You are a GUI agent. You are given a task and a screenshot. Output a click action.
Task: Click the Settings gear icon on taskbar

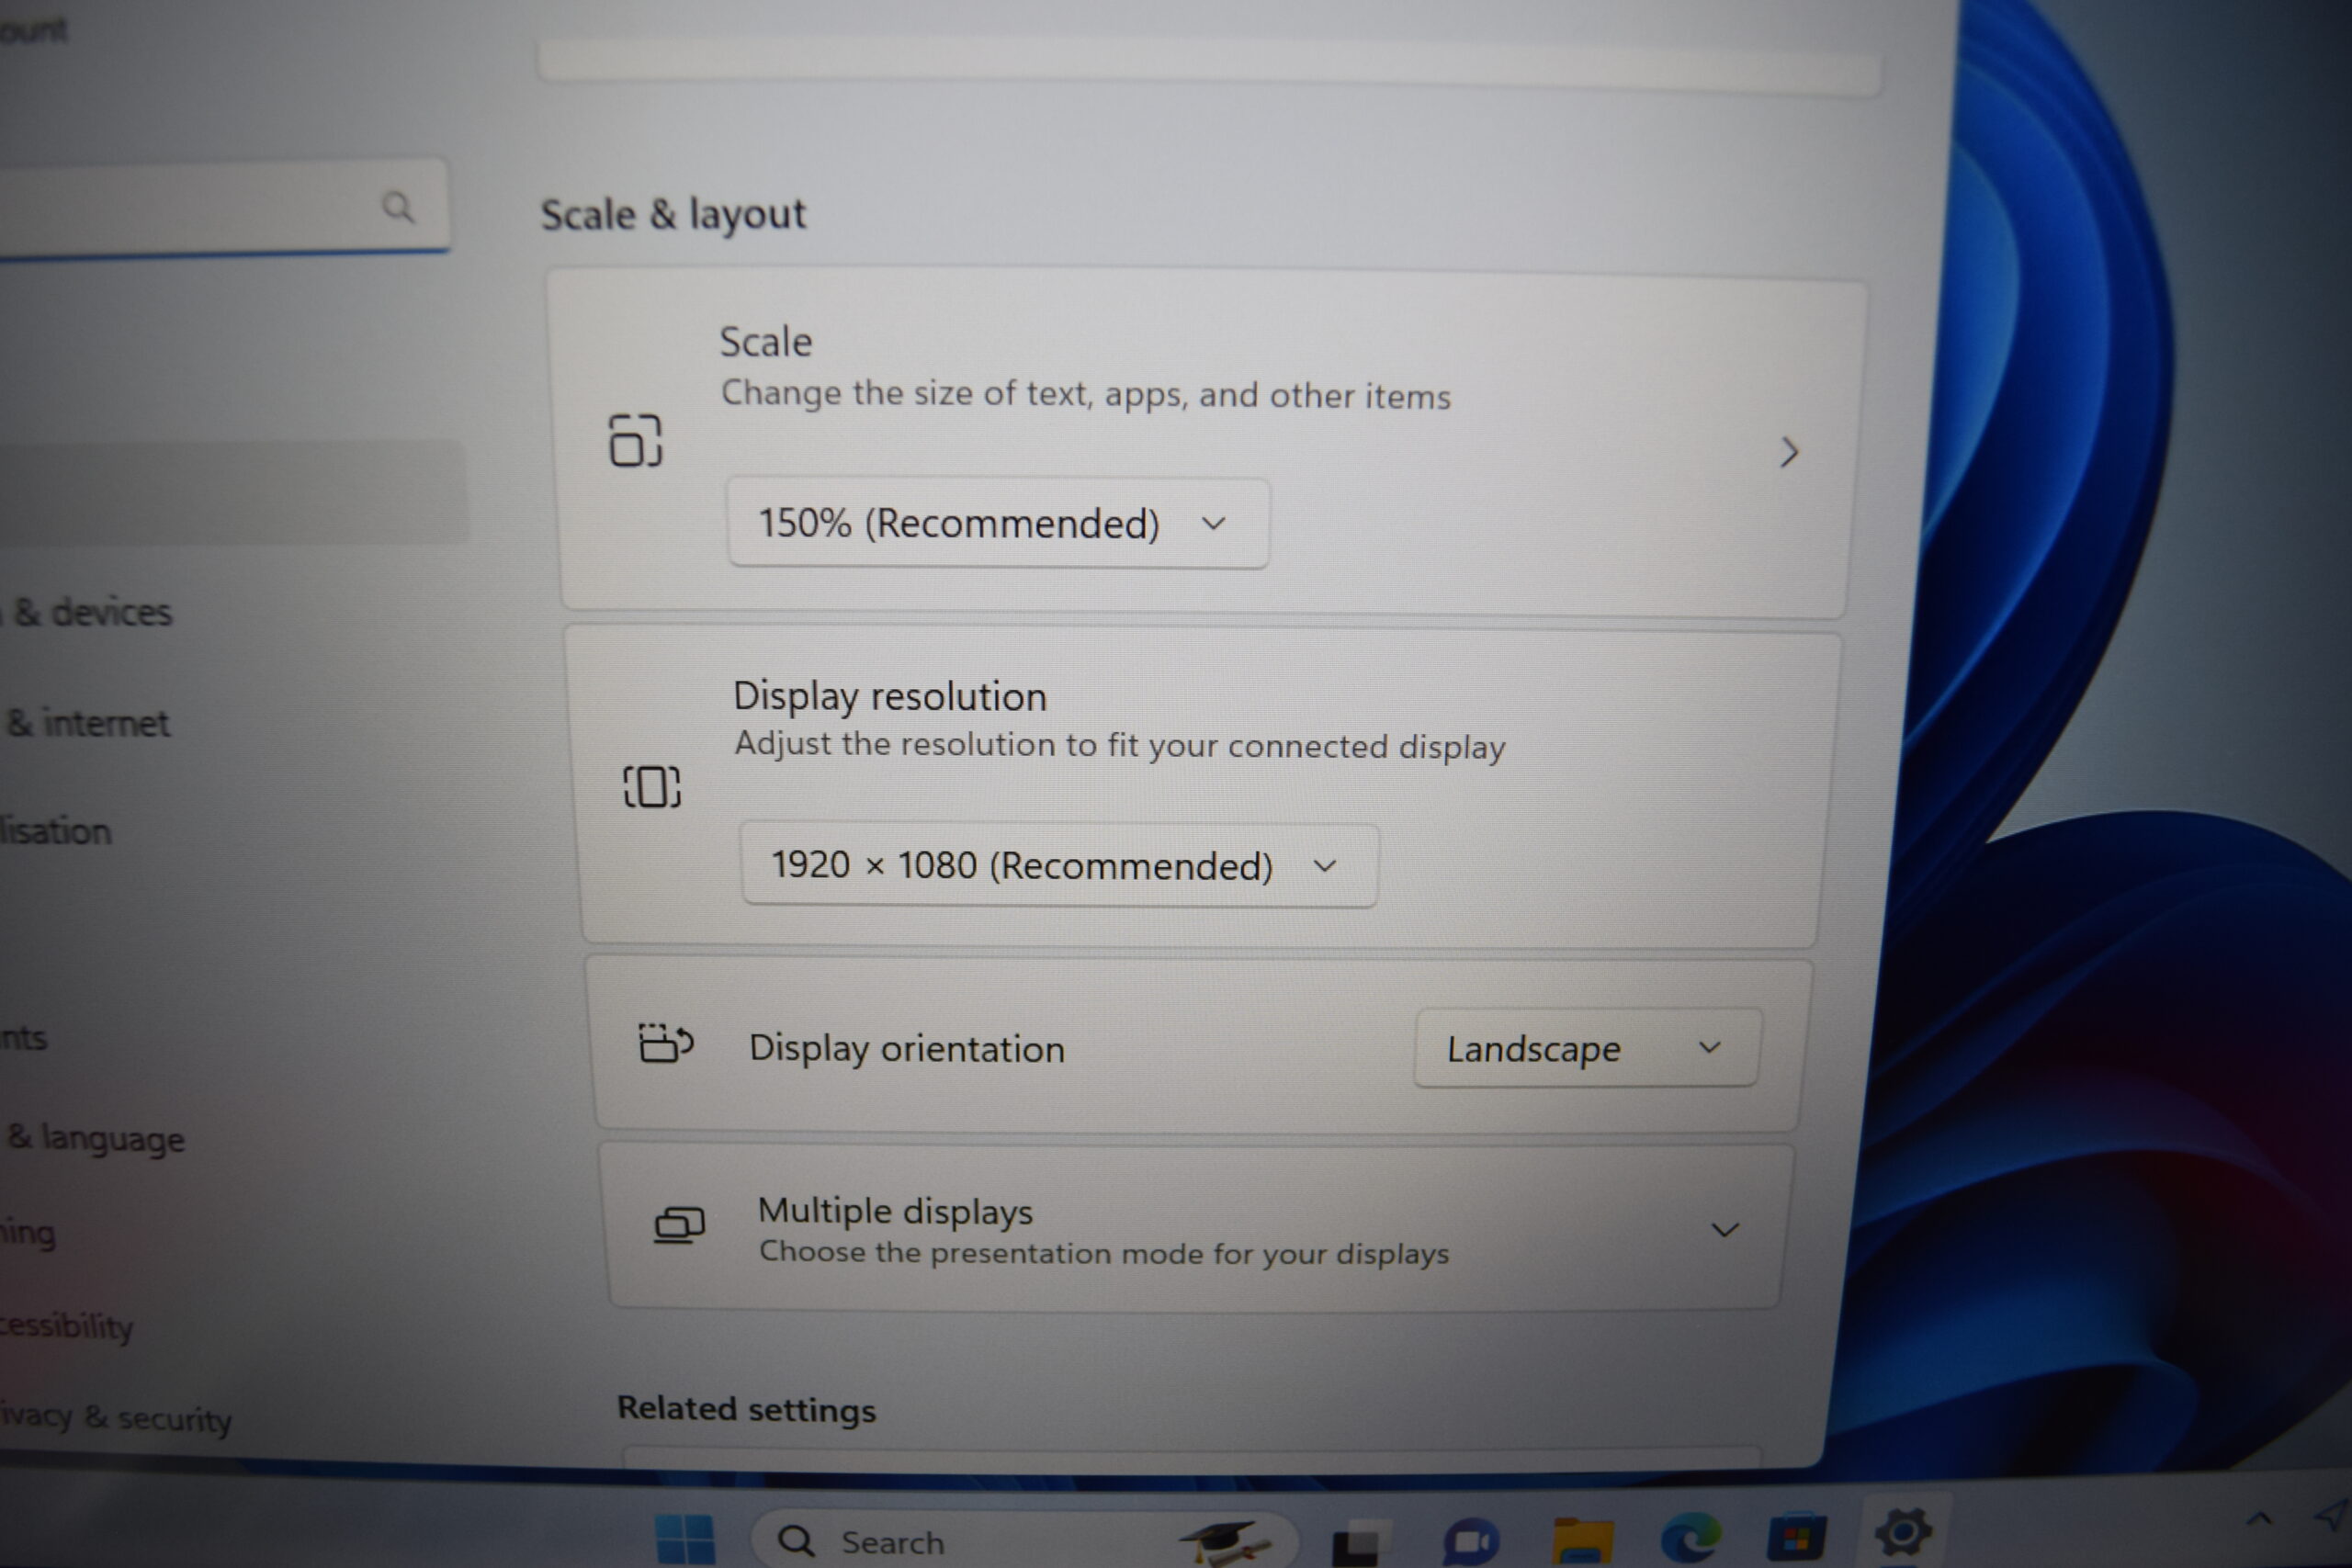(1904, 1532)
